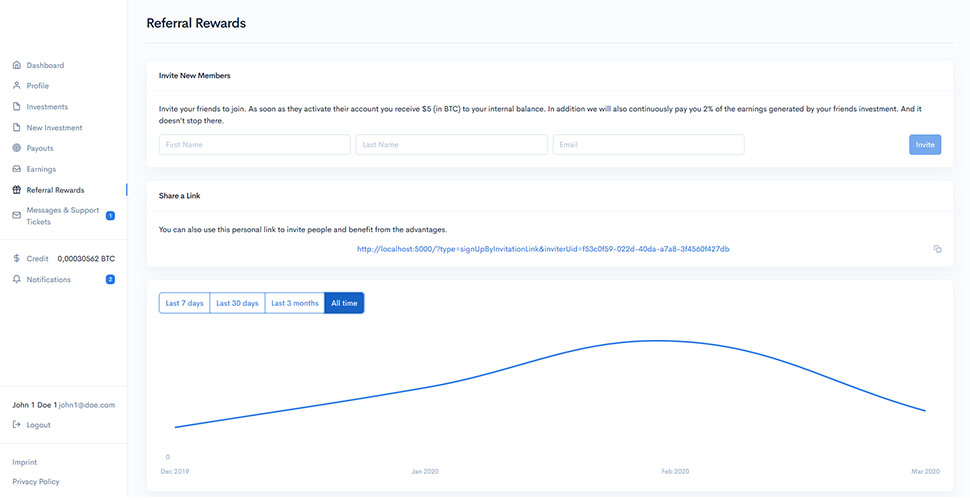Click into the Email input field
The image size is (970, 500).
tap(648, 145)
